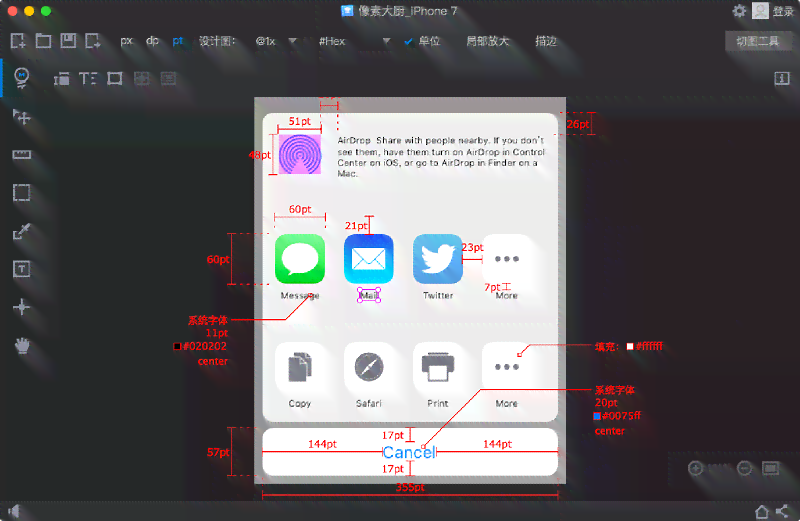Zoom in with the plus magnifier icon
Image resolution: width=800 pixels, height=521 pixels.
pyautogui.click(x=695, y=468)
